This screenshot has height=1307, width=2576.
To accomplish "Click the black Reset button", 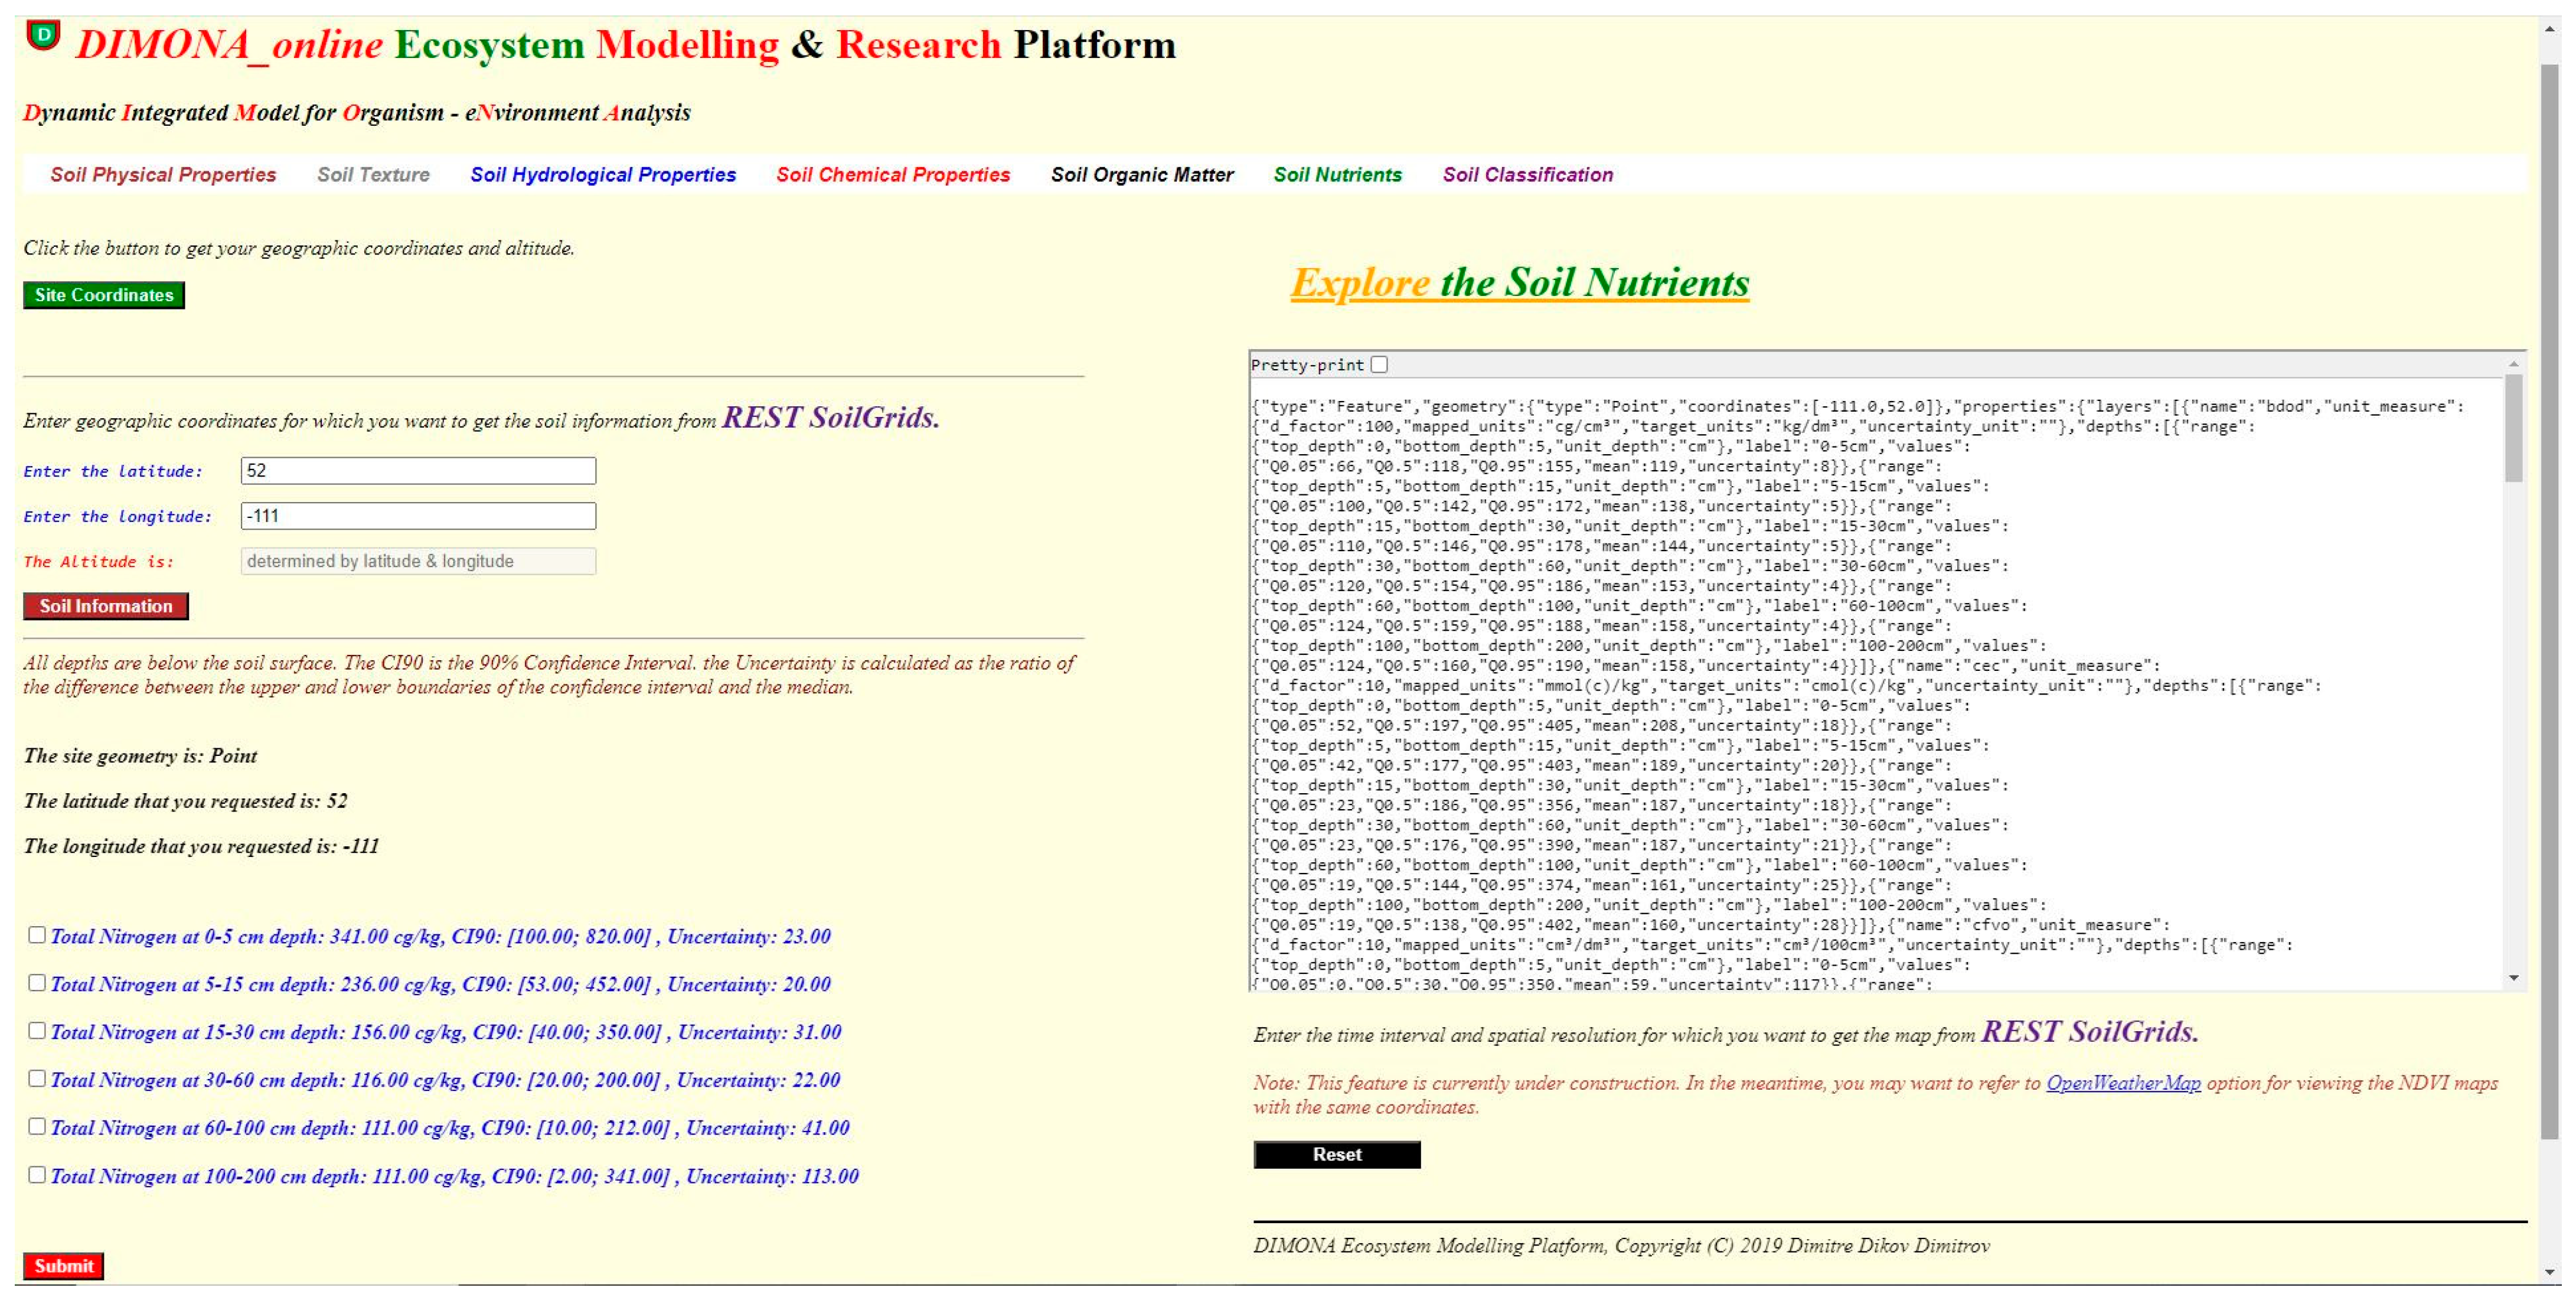I will [x=1337, y=1155].
